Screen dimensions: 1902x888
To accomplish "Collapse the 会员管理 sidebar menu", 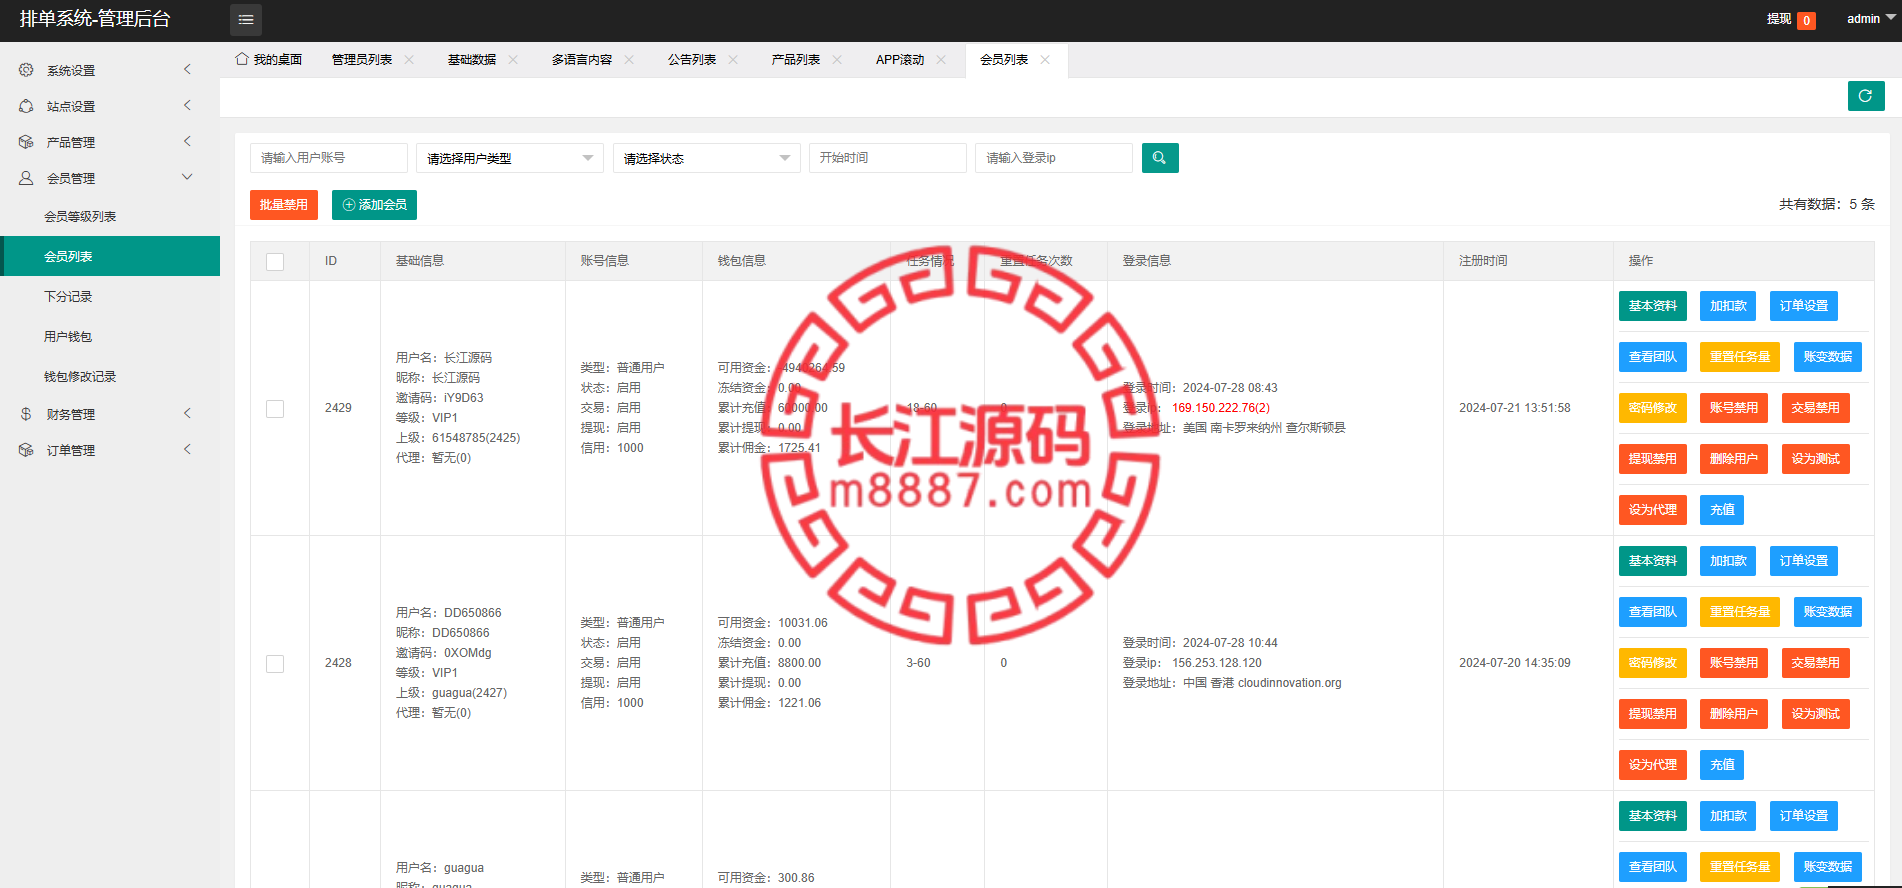I will [x=110, y=178].
